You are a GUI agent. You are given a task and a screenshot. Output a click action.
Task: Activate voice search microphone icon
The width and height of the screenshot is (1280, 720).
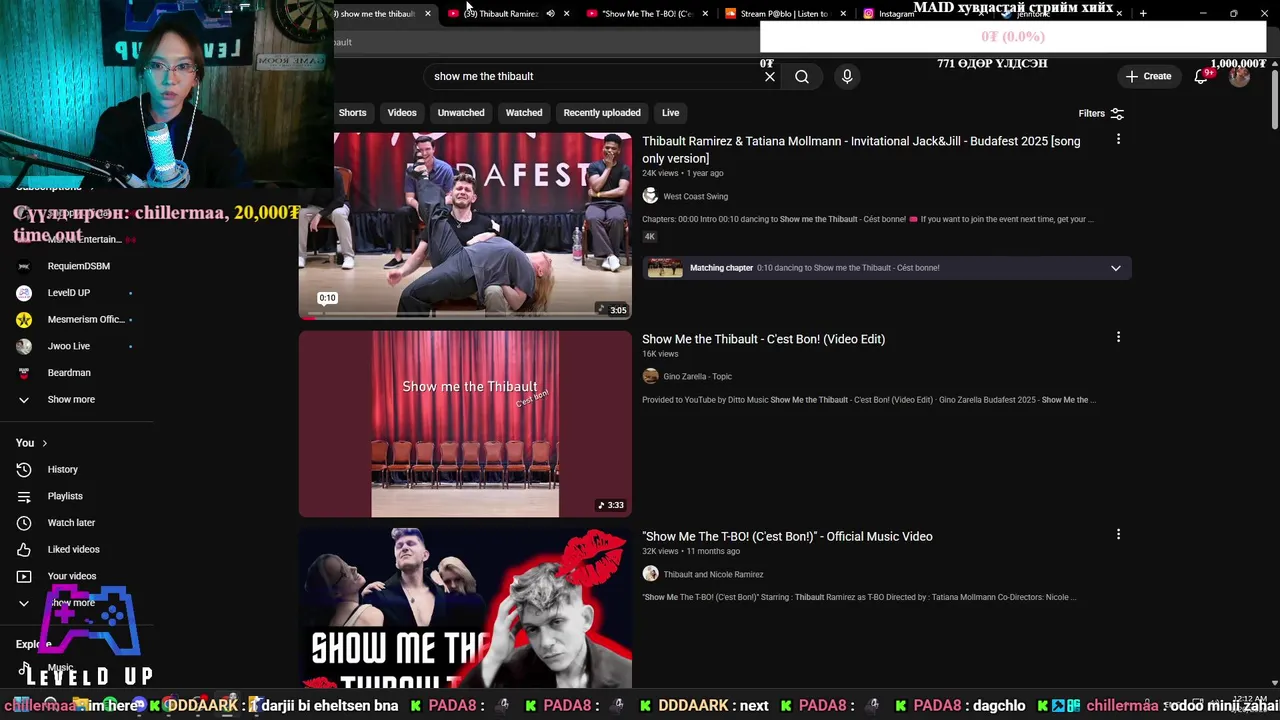847,76
